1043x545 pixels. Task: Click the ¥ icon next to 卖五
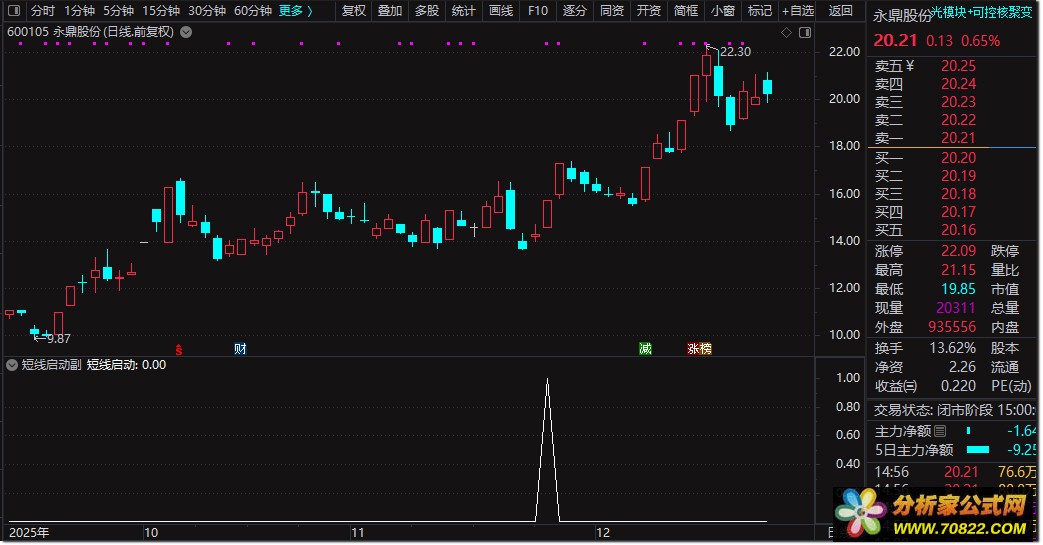click(x=910, y=66)
